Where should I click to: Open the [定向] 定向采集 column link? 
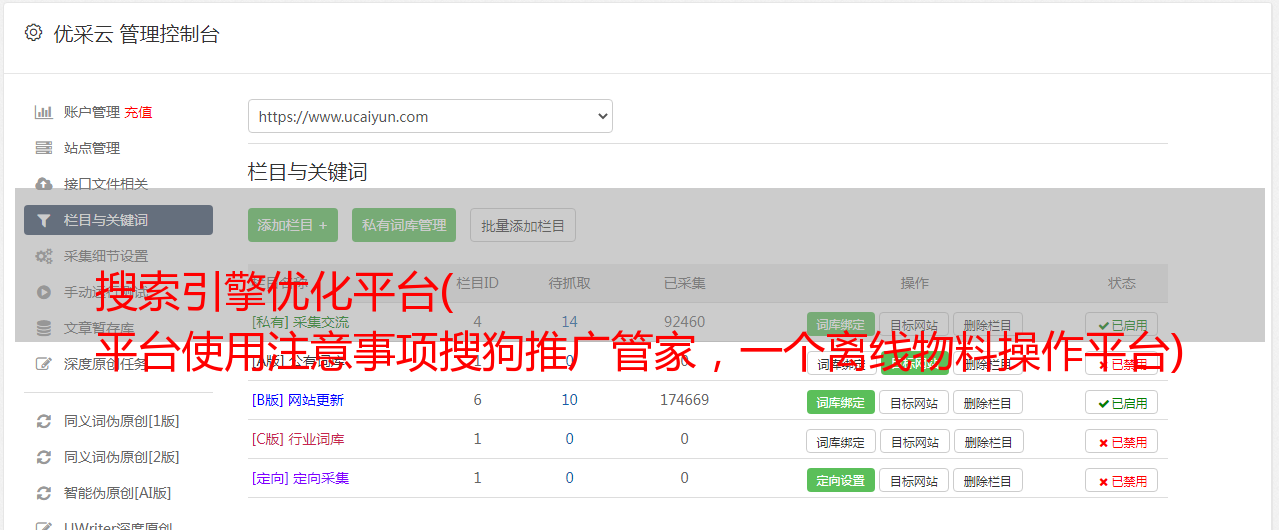[300, 478]
